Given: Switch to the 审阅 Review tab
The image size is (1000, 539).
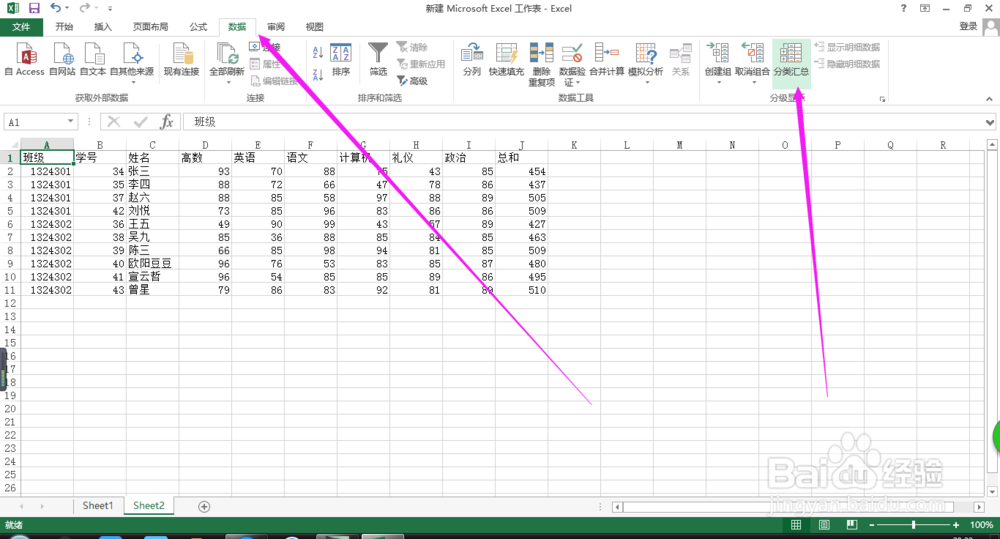Looking at the screenshot, I should 276,27.
